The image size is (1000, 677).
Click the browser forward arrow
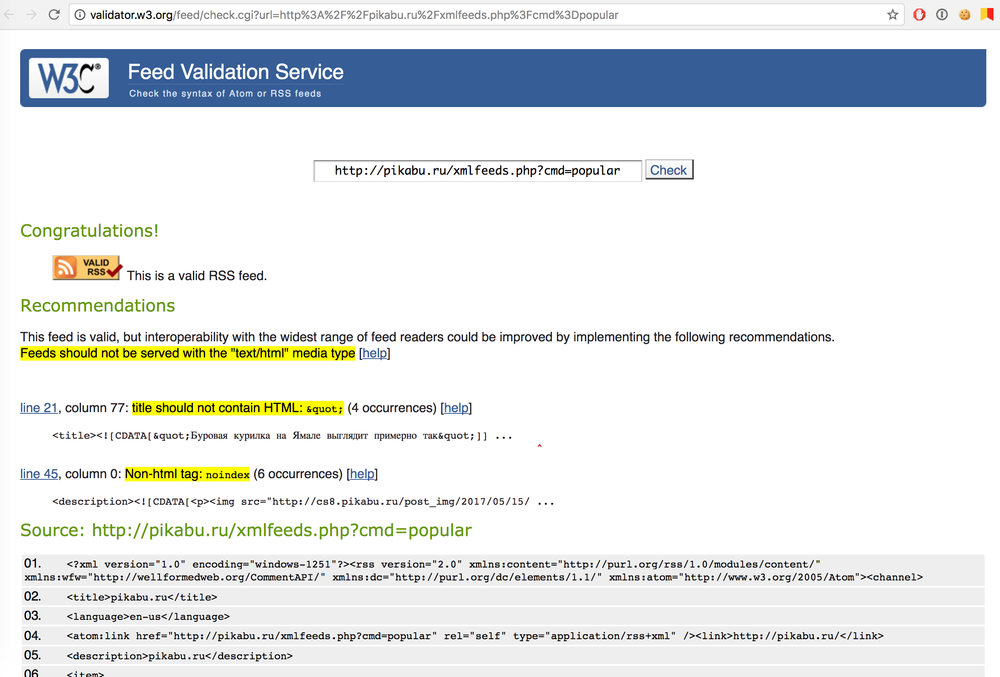[x=31, y=15]
